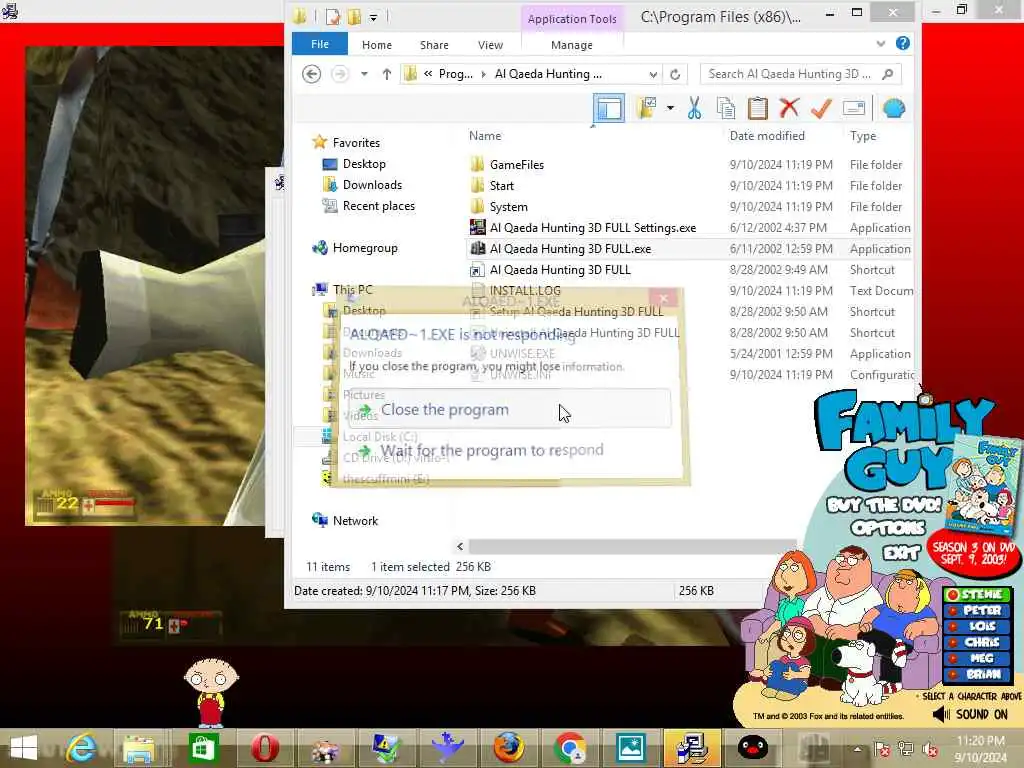Click the Prog... breadcrumb in address bar
1024x768 pixels.
(x=456, y=74)
